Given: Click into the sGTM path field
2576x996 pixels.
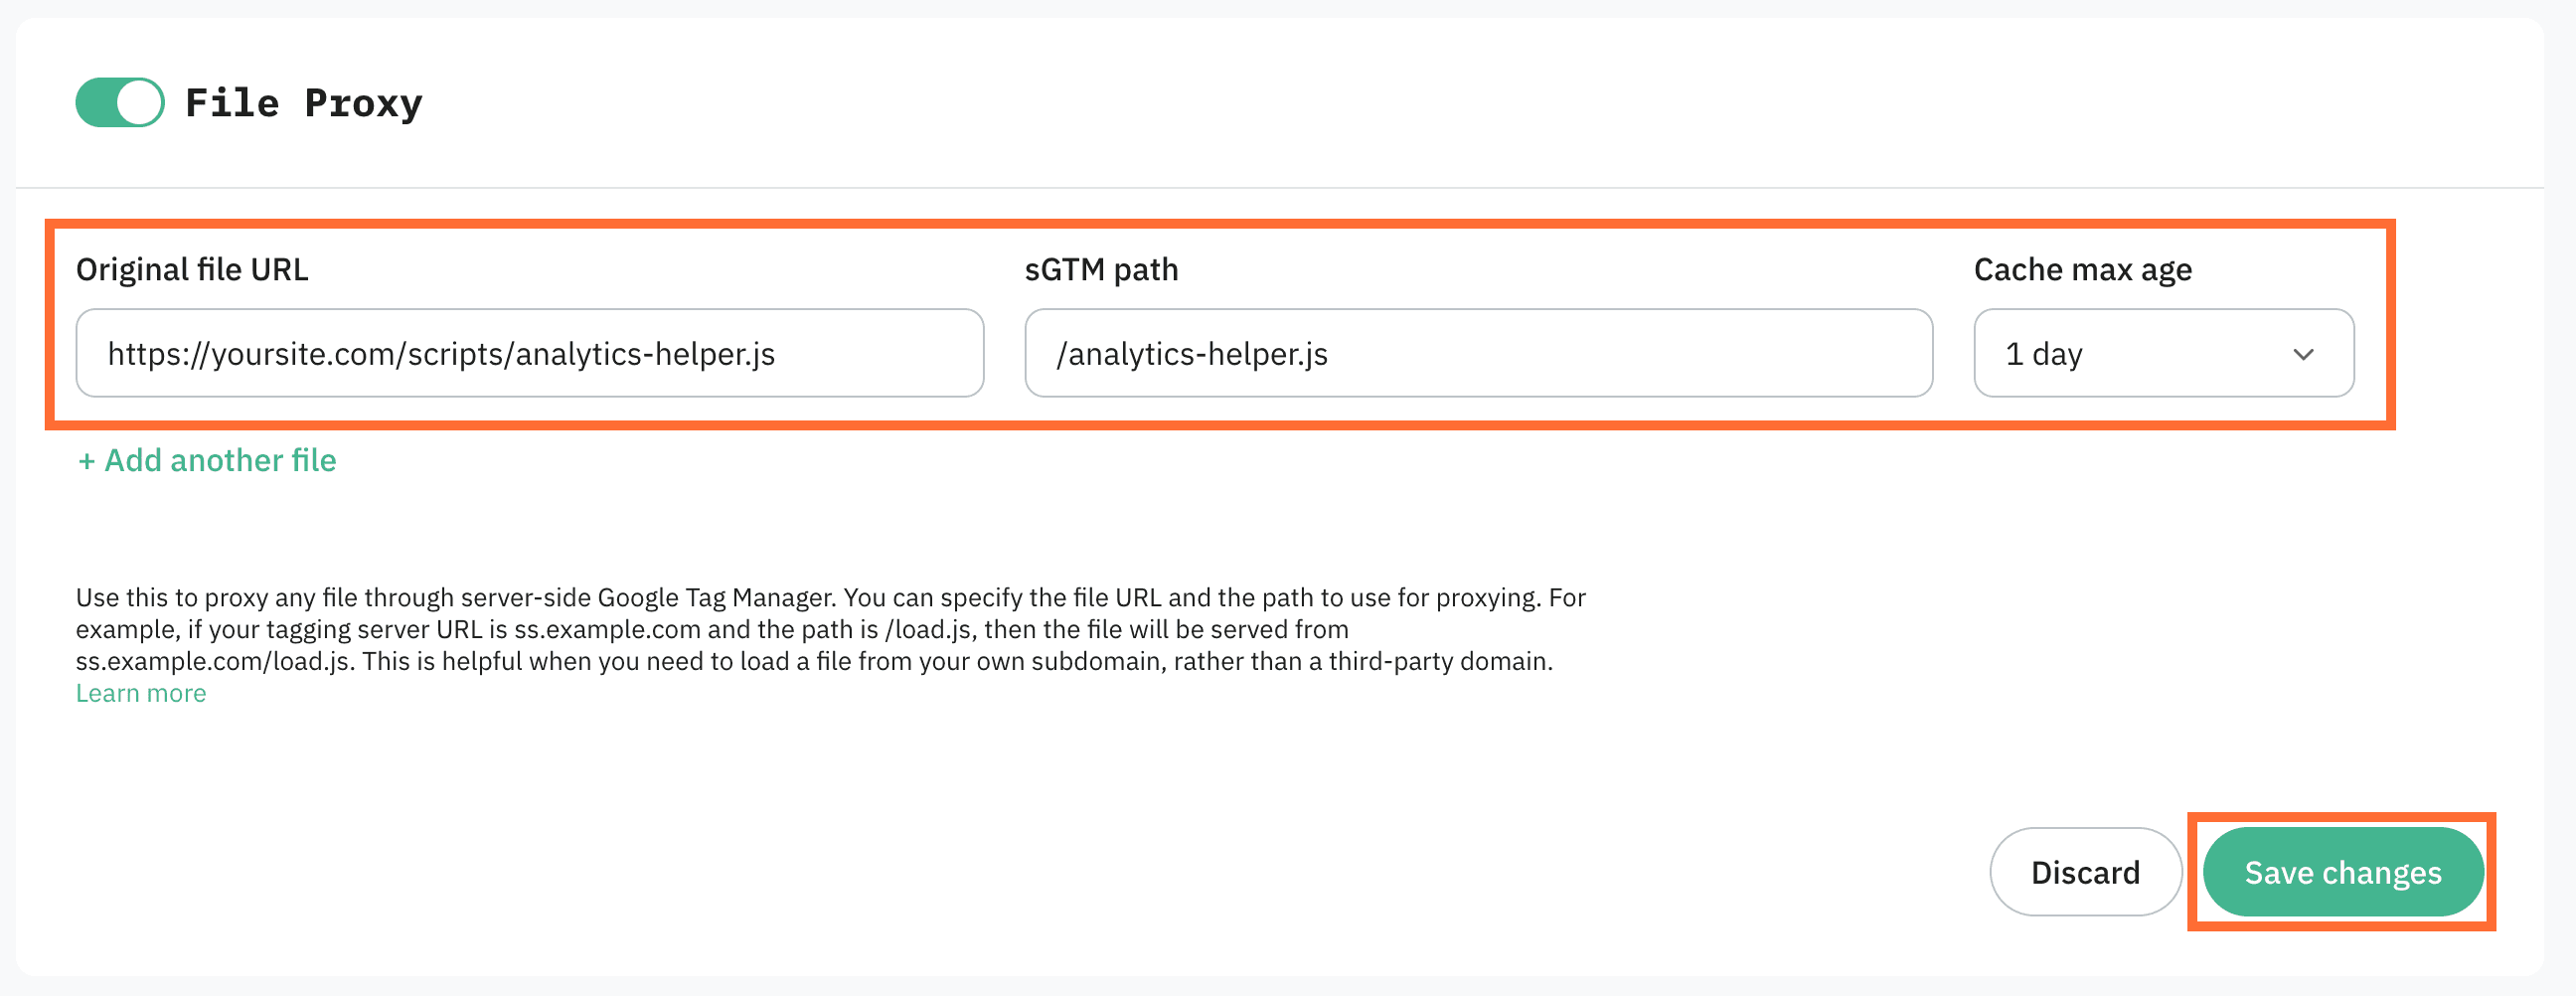Looking at the screenshot, I should [1477, 353].
